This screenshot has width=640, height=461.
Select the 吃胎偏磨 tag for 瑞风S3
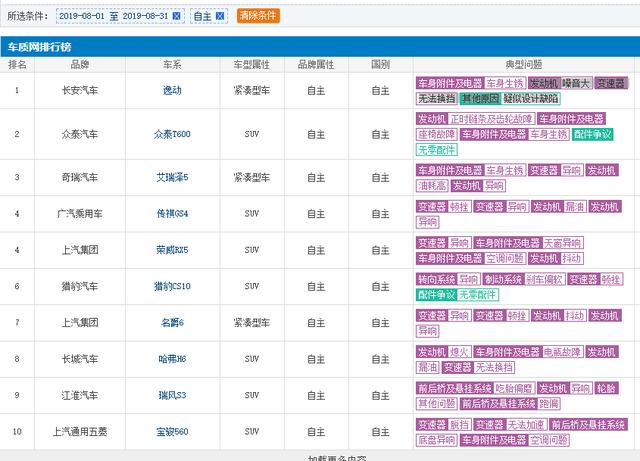coord(514,388)
